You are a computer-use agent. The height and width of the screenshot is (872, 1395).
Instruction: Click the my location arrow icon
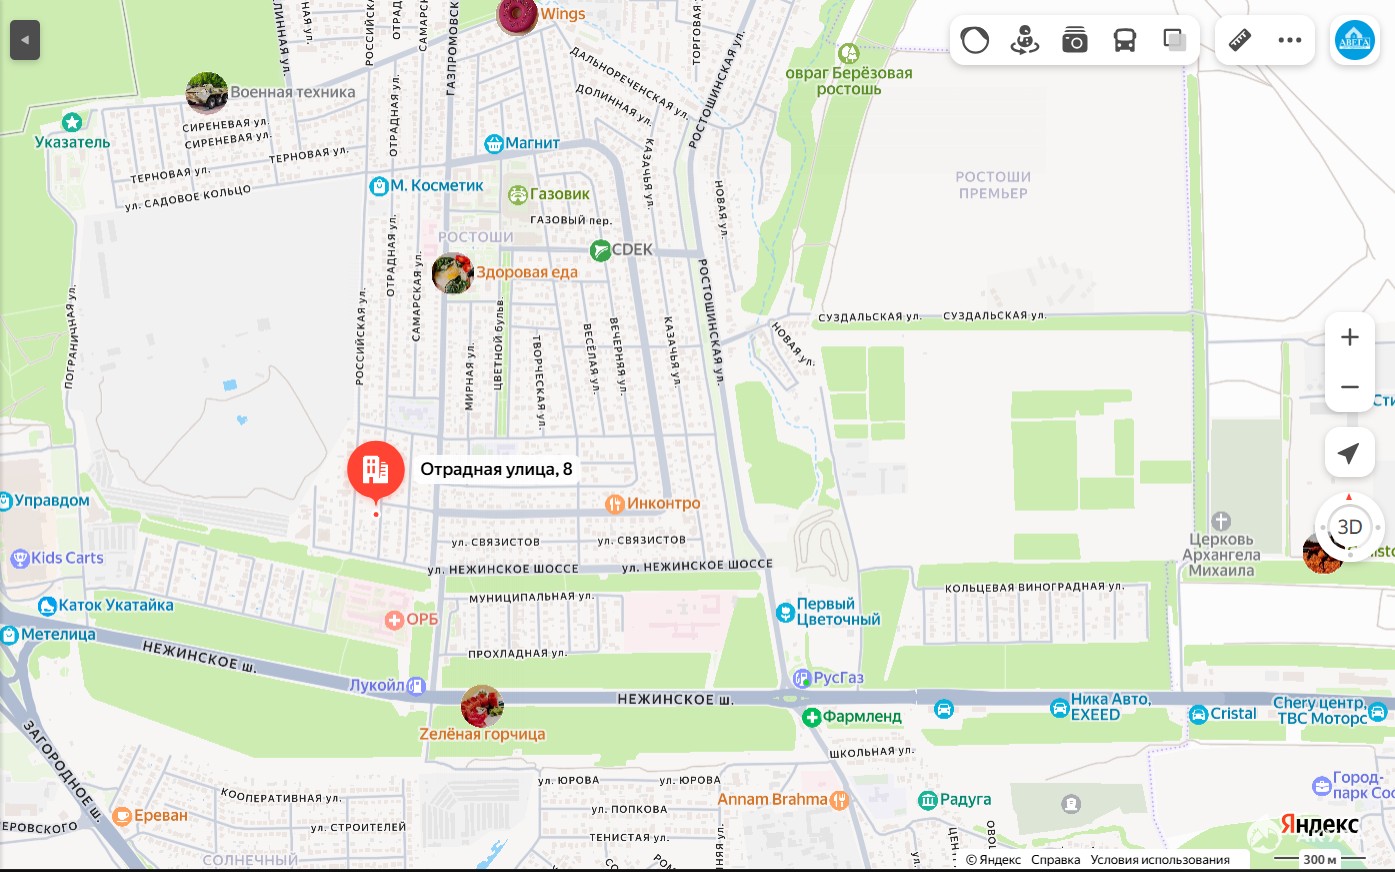[x=1349, y=453]
